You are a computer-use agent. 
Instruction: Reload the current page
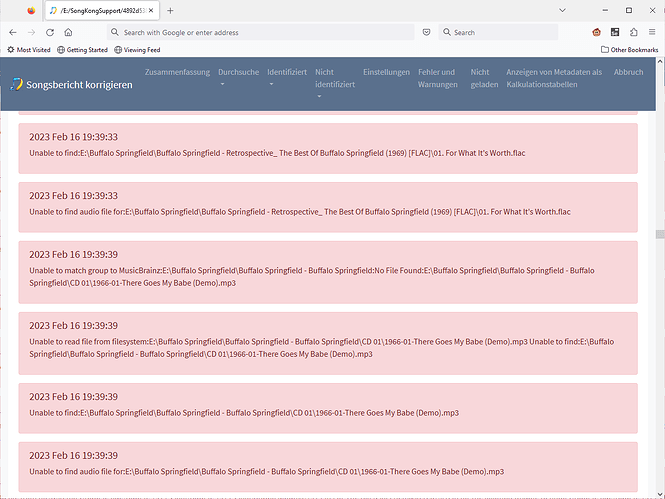50,32
